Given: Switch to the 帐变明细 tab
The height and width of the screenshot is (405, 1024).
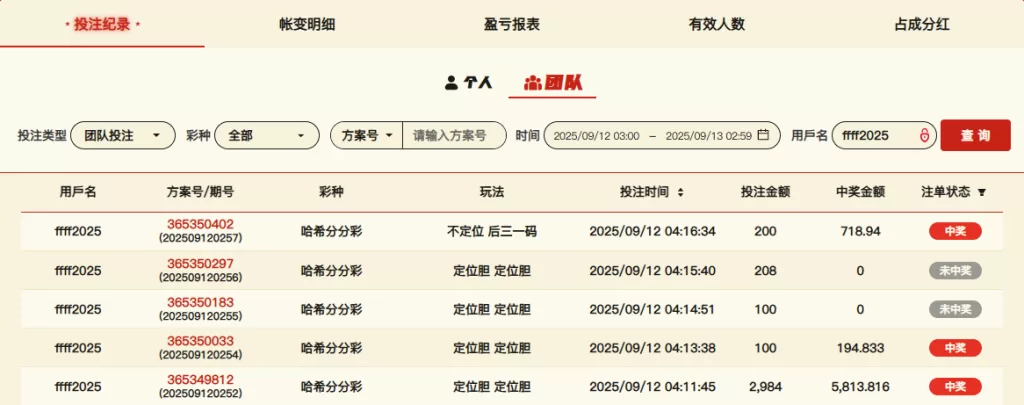Looking at the screenshot, I should coord(307,25).
